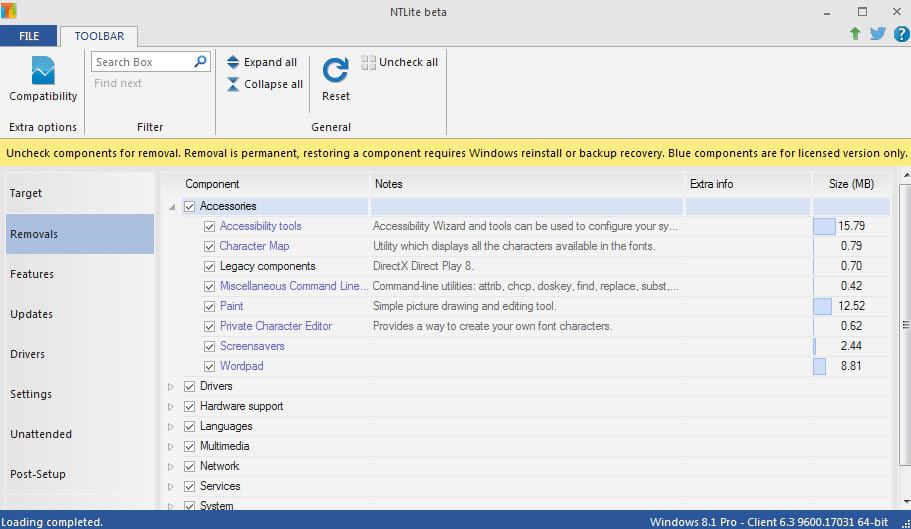
Task: Switch to the Features page in sidebar
Action: coord(32,274)
